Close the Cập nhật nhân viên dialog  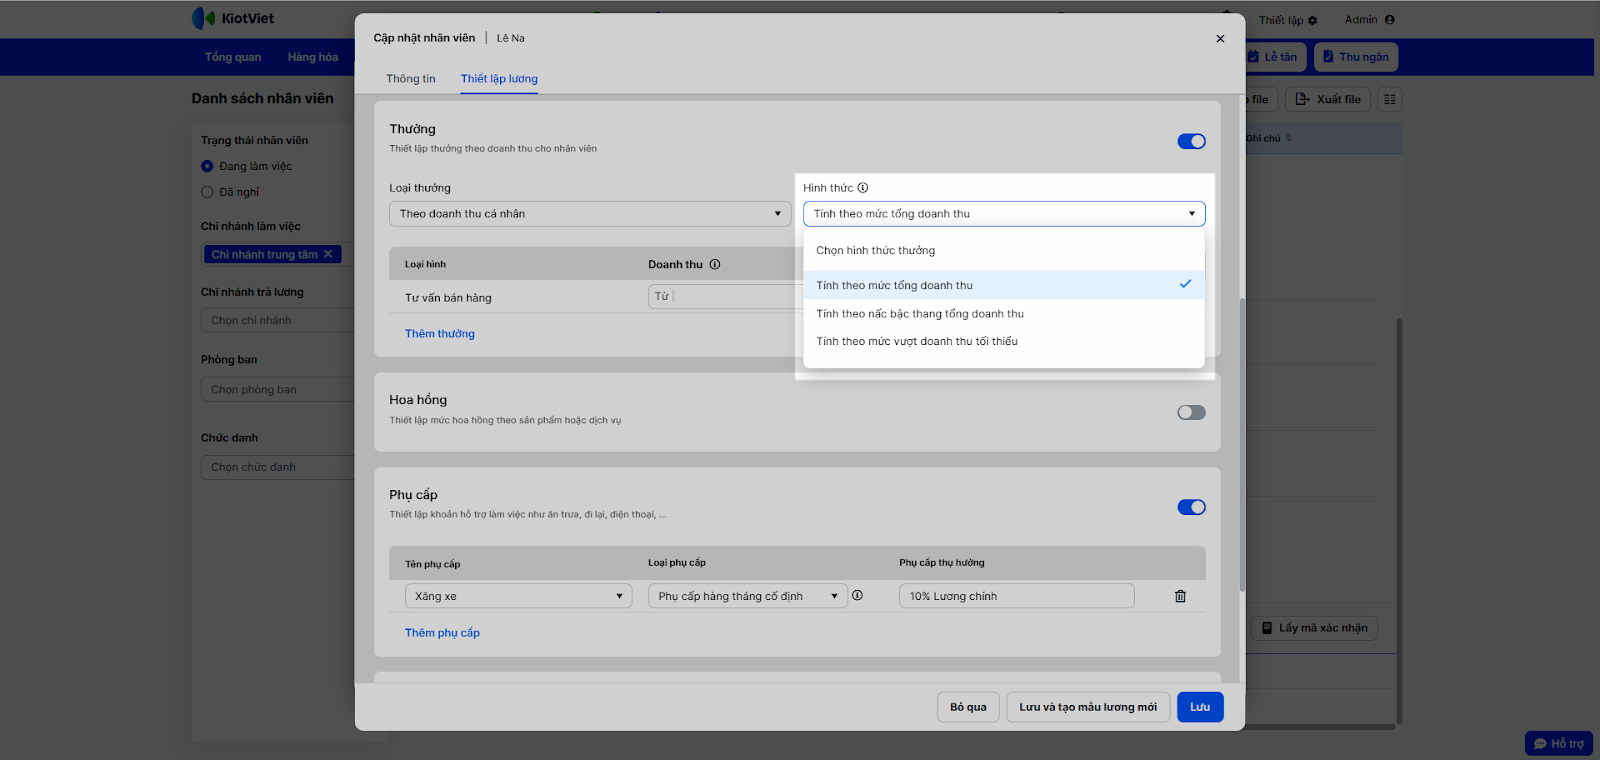pyautogui.click(x=1220, y=39)
